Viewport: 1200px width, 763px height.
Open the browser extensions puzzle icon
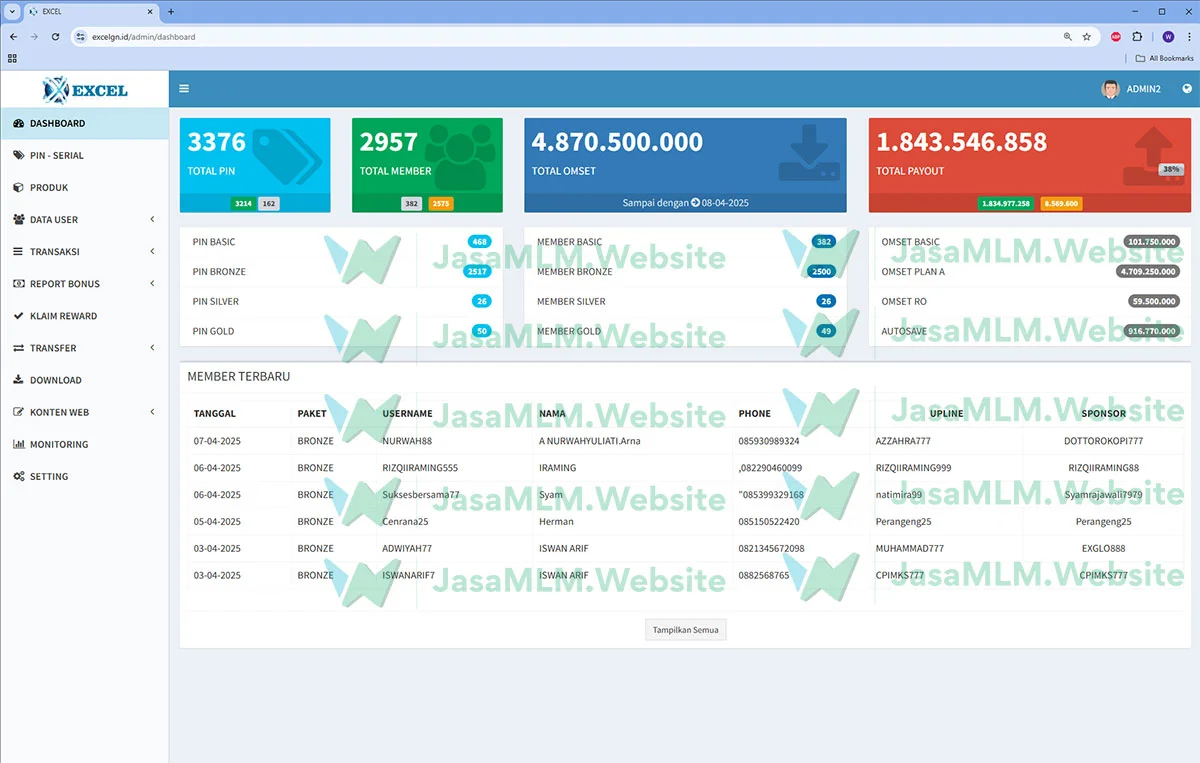[1138, 37]
